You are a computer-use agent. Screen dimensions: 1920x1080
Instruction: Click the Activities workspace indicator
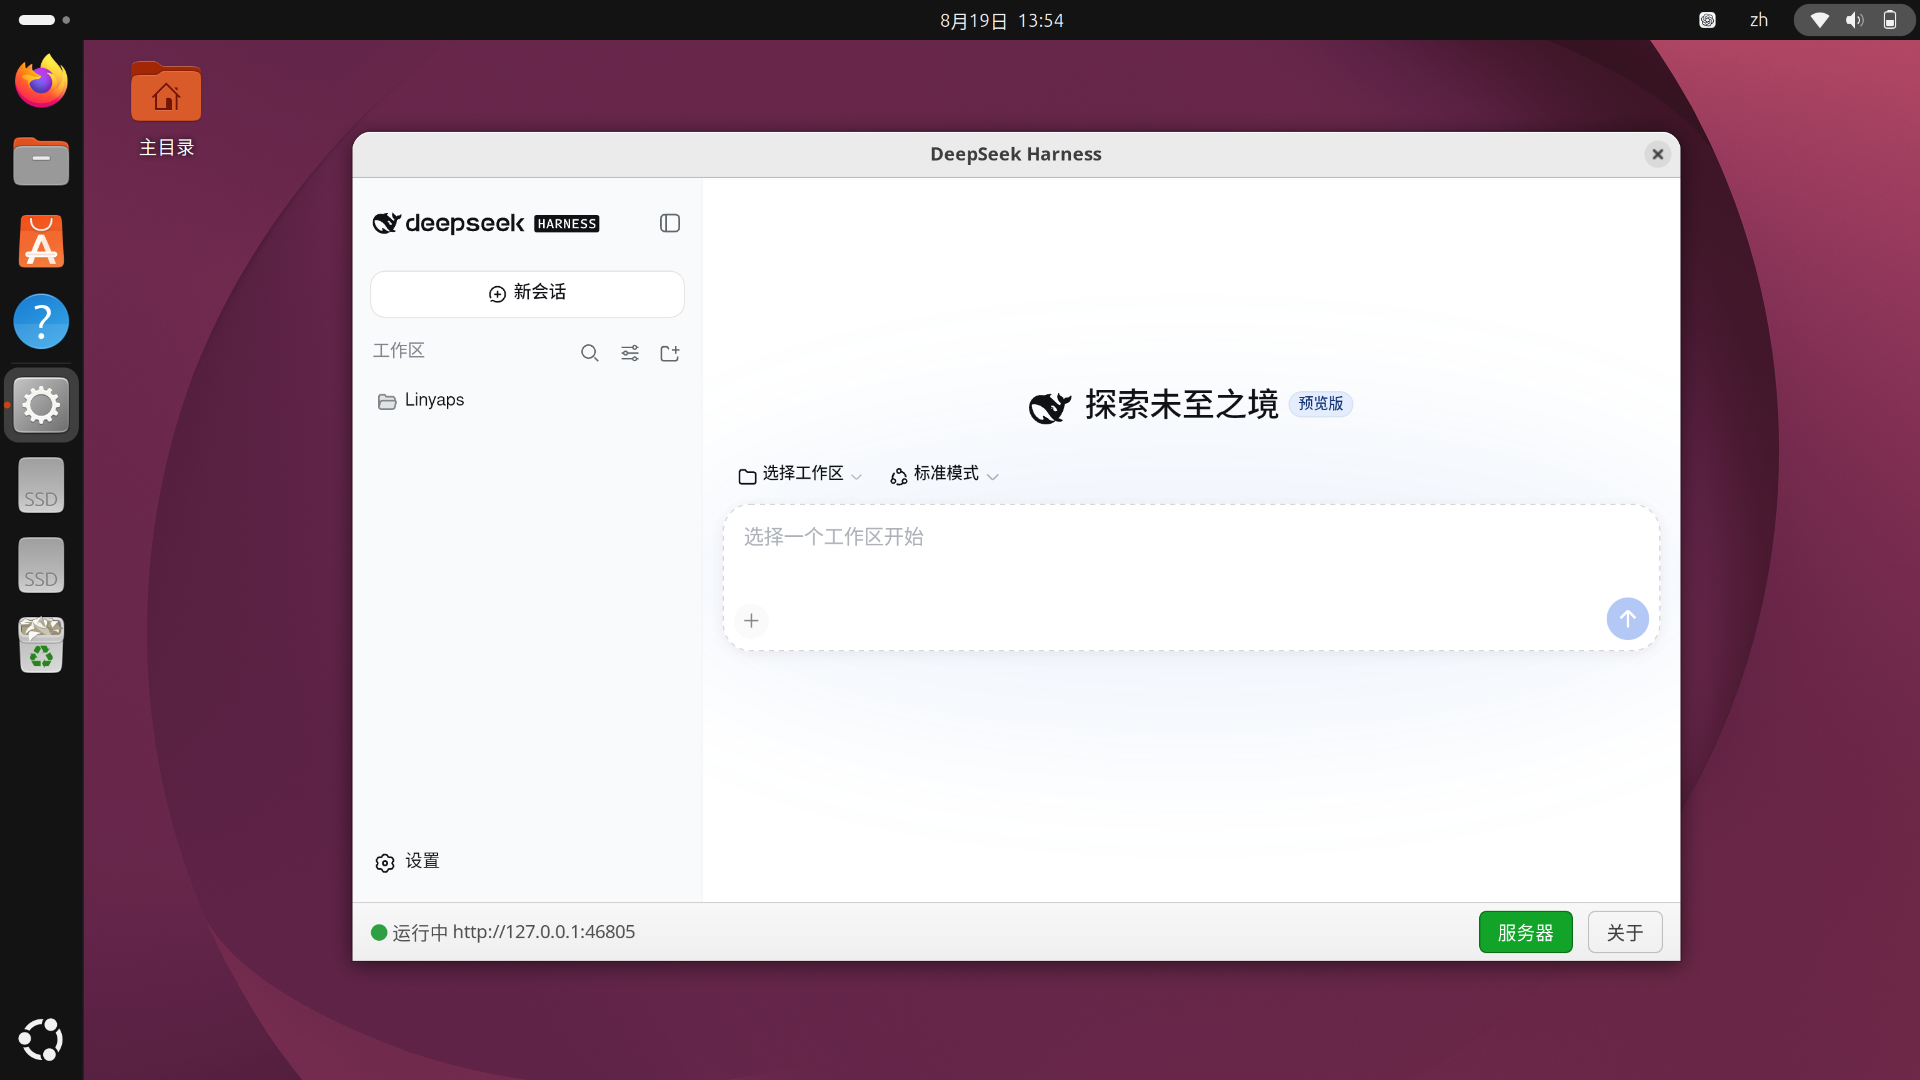coord(44,20)
